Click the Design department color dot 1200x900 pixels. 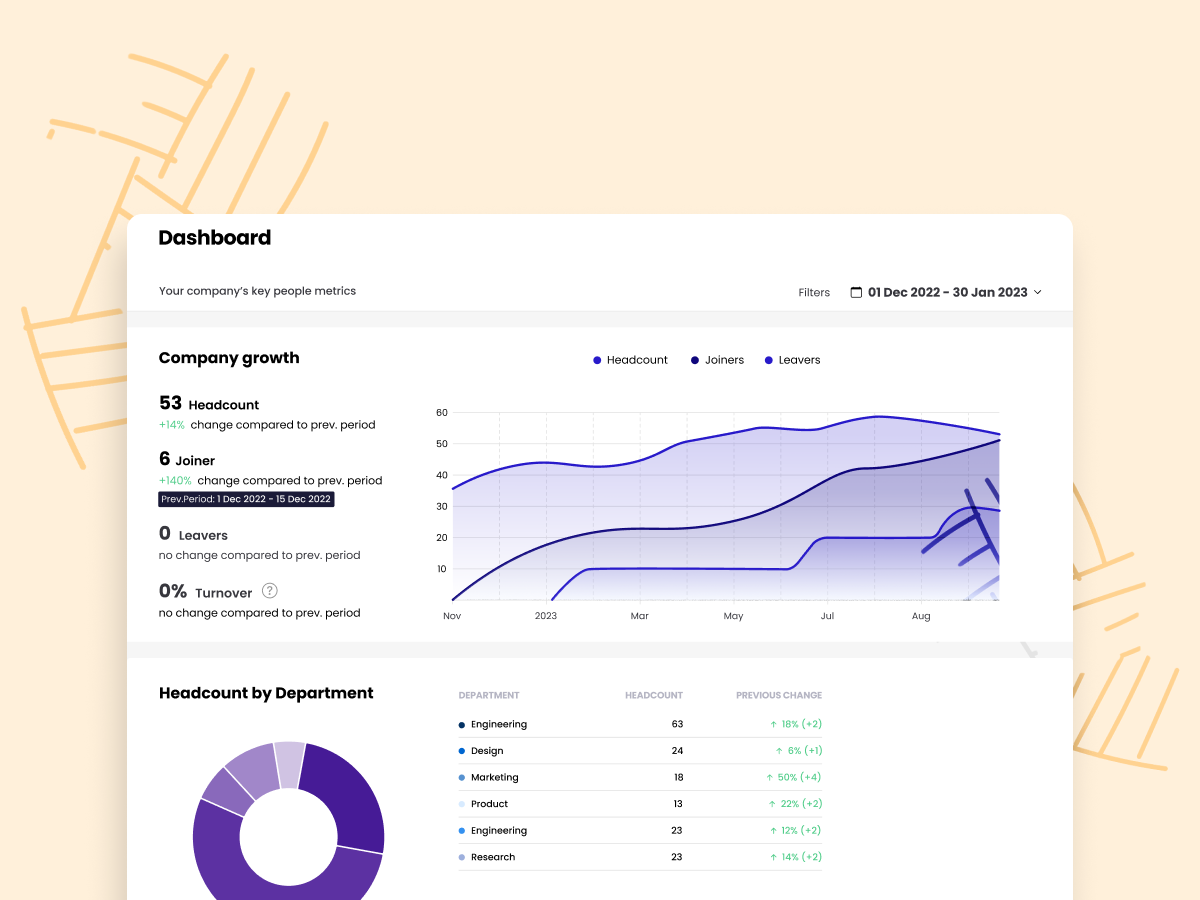point(461,750)
